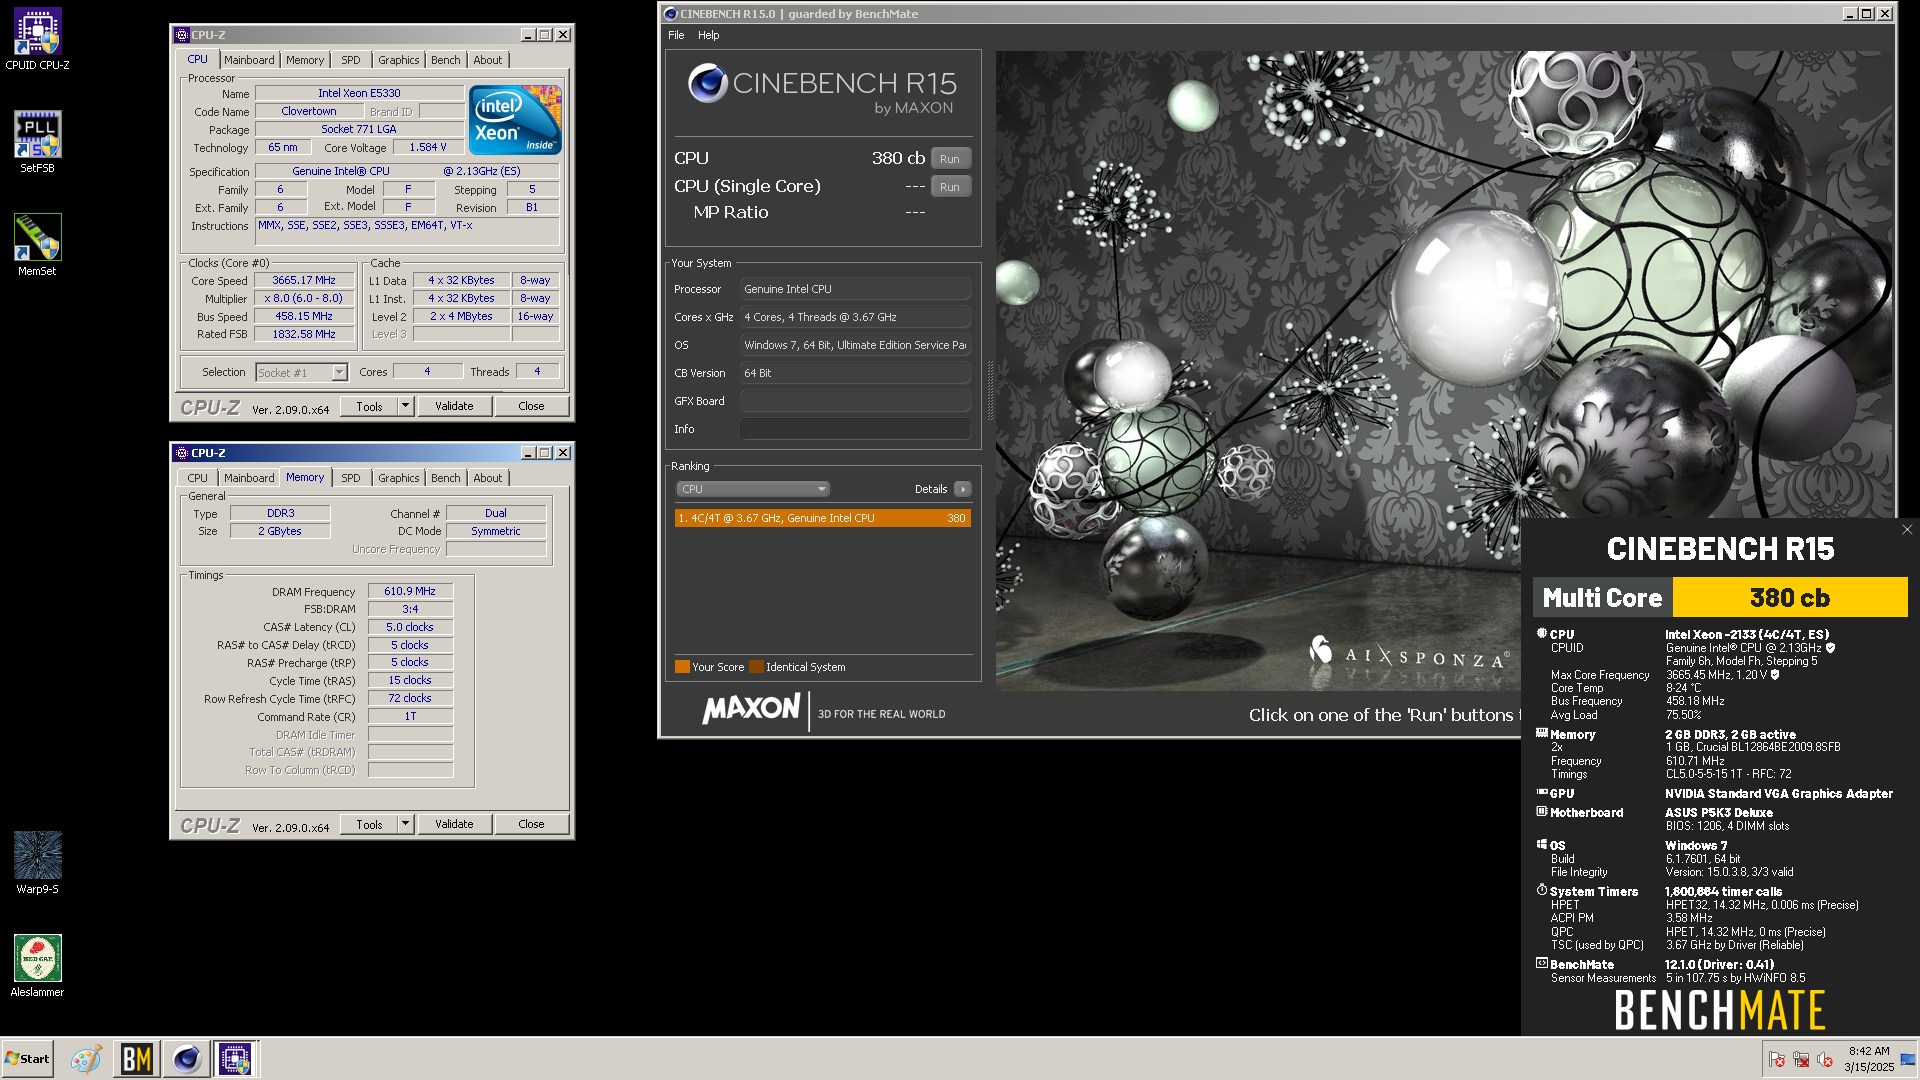Image resolution: width=1920 pixels, height=1080 pixels.
Task: Switch to Graphics tab in CPU-Z memory window
Action: (x=399, y=478)
